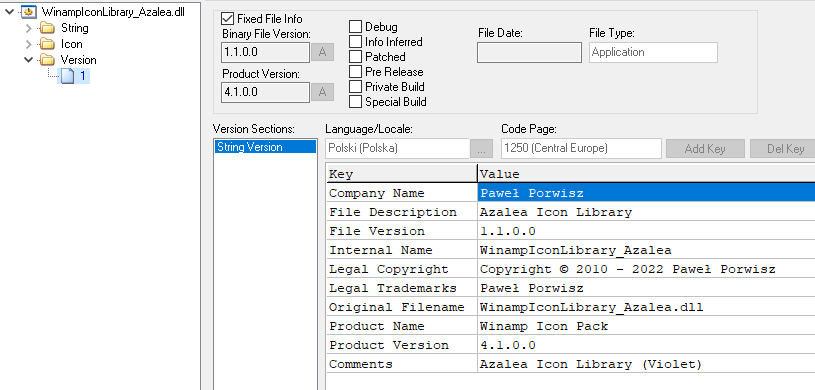Click the Copyright © 2010 - 2022 value
This screenshot has height=390, width=815.
tap(646, 269)
